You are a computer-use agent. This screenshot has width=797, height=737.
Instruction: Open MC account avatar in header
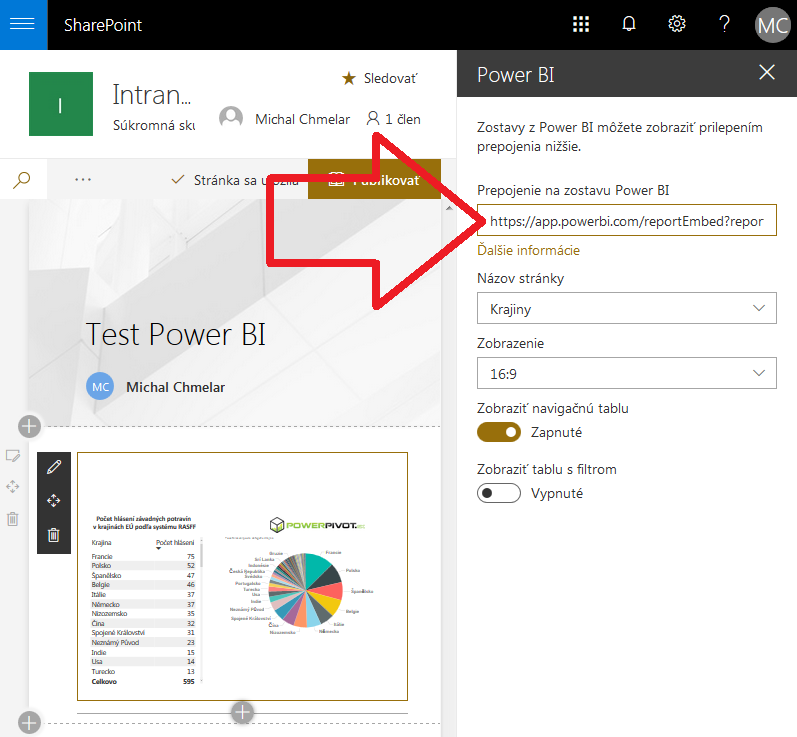[x=773, y=24]
